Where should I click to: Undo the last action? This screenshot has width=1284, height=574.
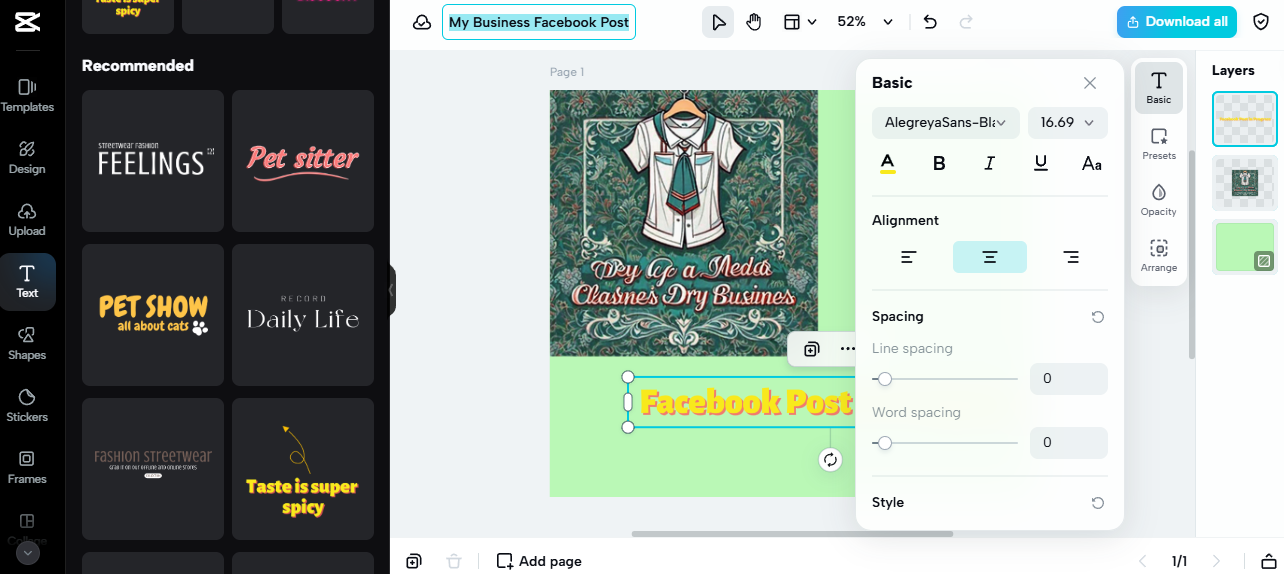click(x=930, y=22)
